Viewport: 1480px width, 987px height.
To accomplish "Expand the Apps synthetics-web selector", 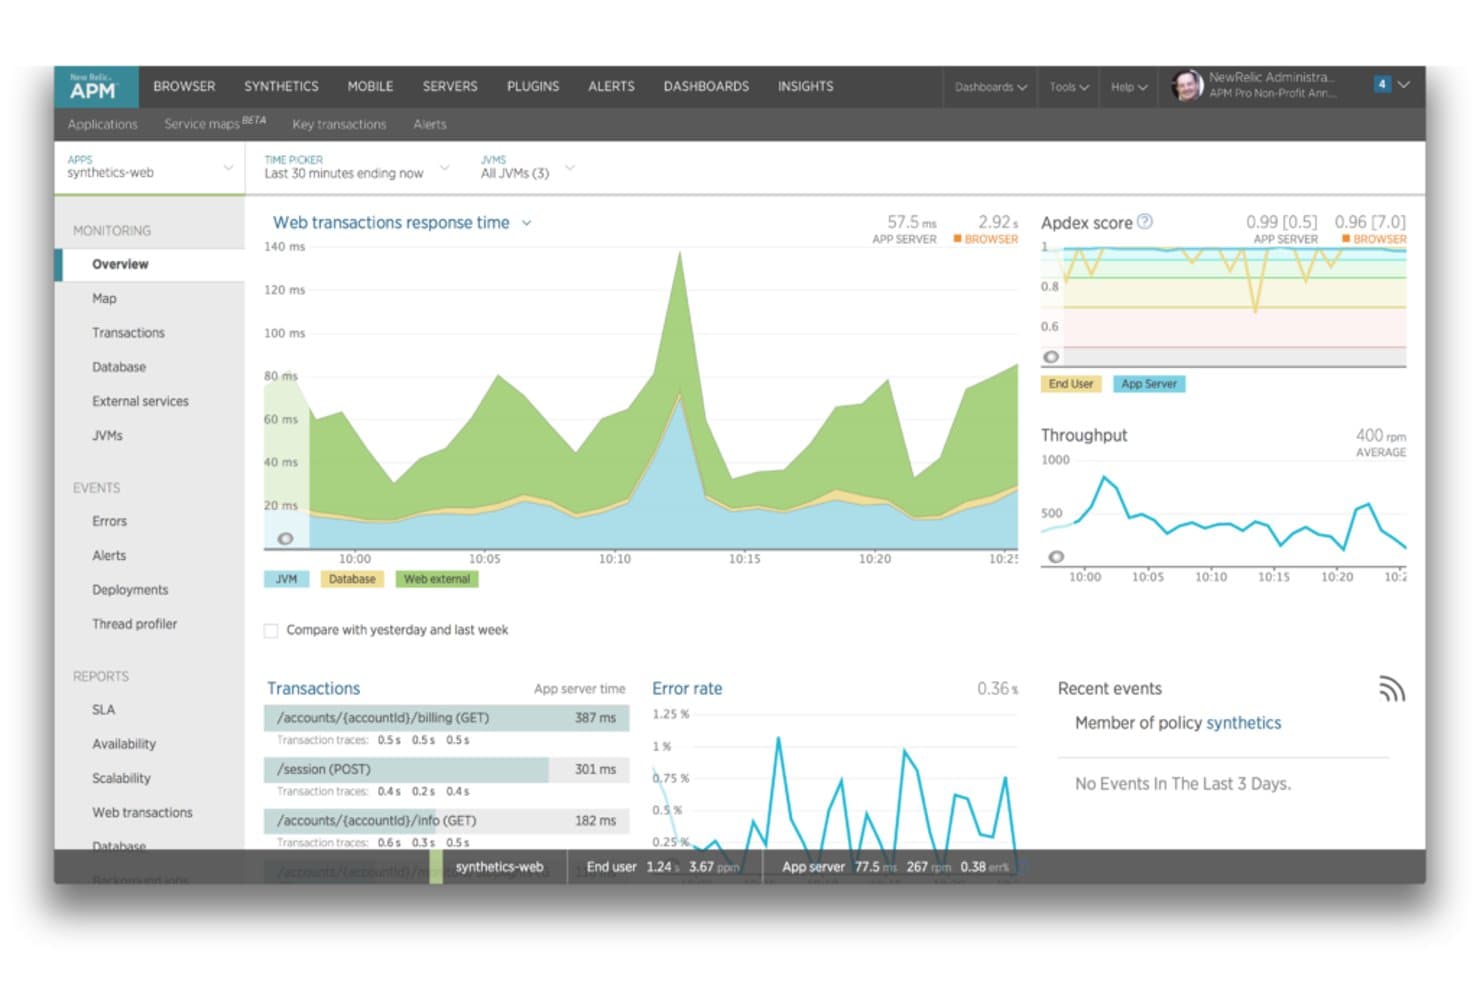I will pyautogui.click(x=150, y=167).
